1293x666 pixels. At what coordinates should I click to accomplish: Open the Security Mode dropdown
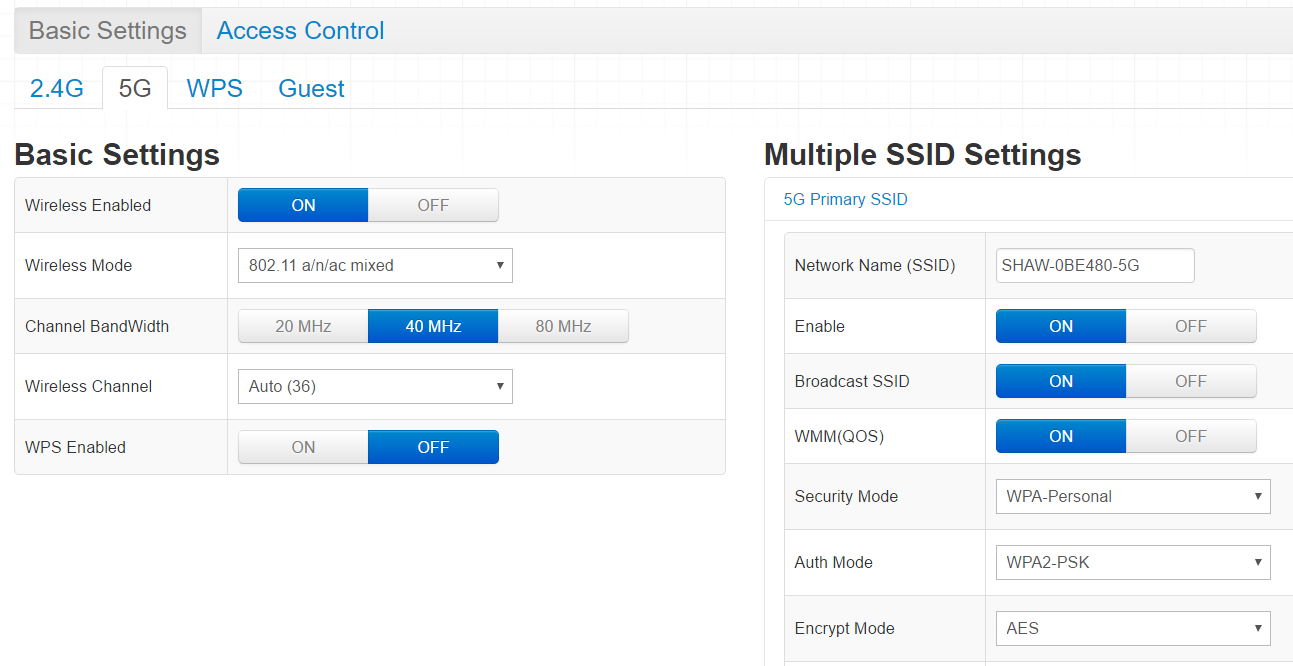tap(1133, 496)
